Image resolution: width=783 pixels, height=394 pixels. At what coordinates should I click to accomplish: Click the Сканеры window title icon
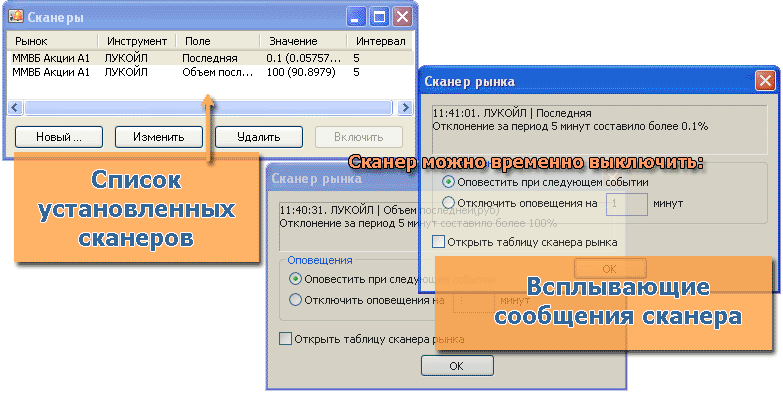(16, 16)
